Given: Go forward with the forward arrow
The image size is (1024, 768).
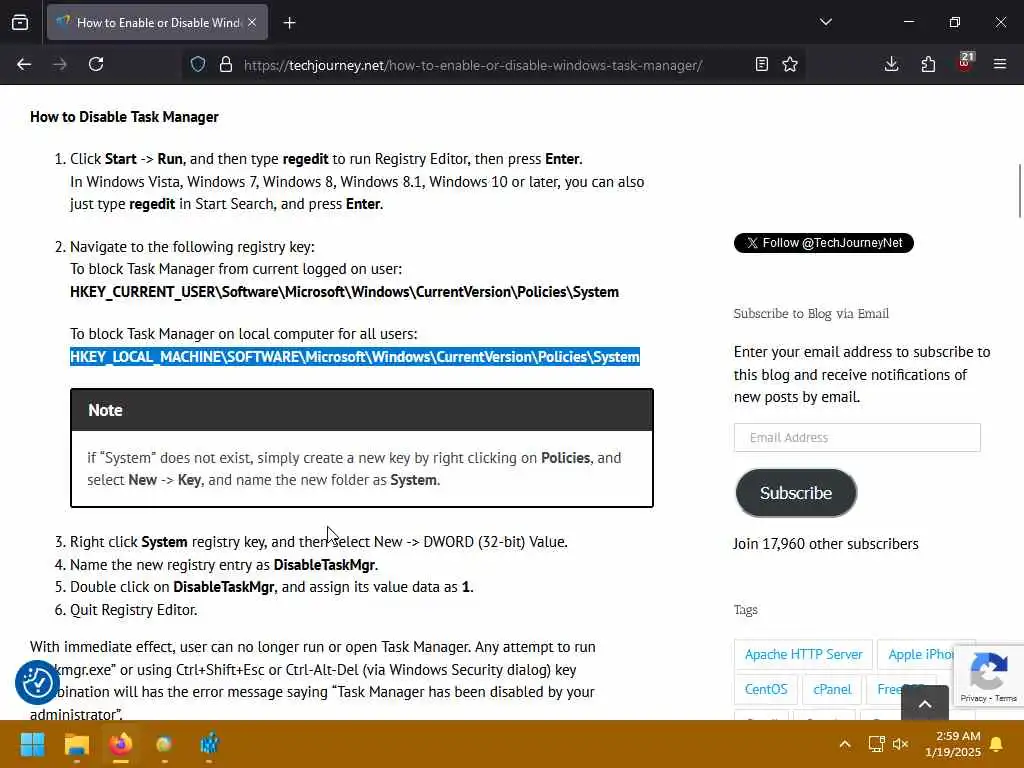Looking at the screenshot, I should [60, 64].
